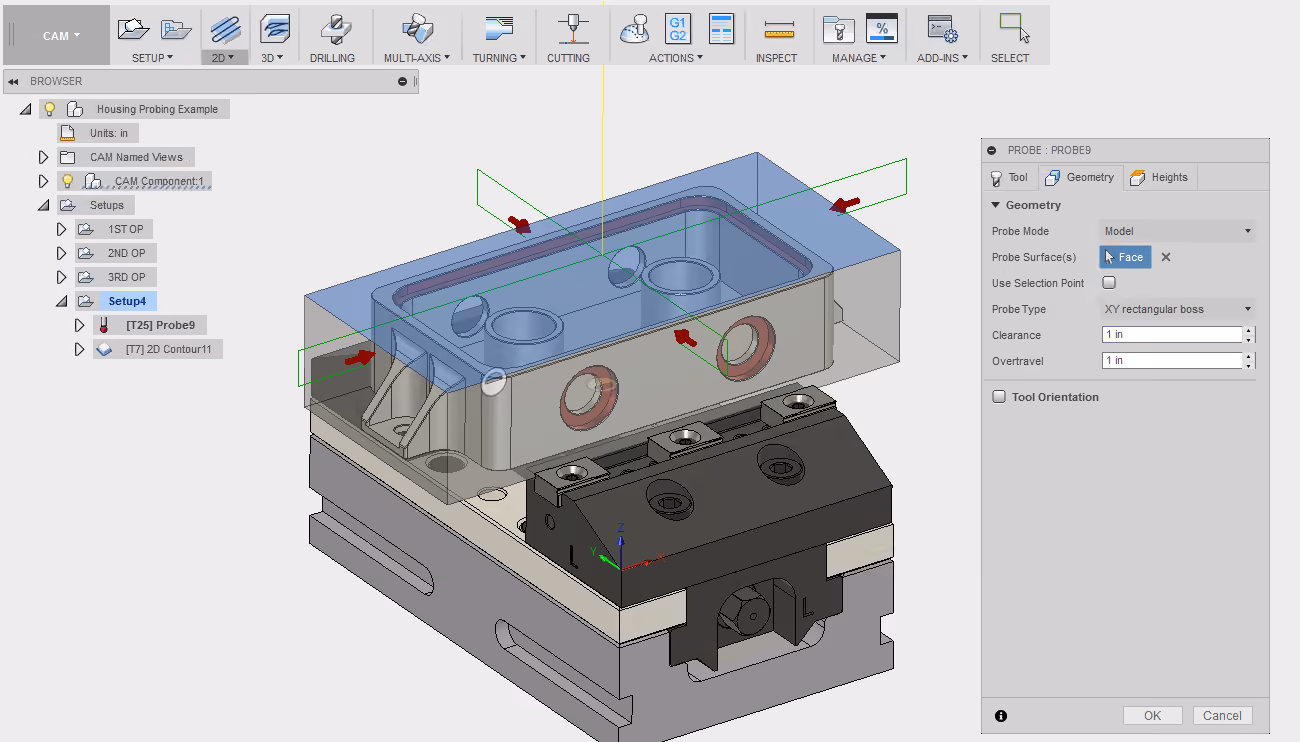Click the Simulate icon in Actions
Viewport: 1300px width, 742px height.
pos(635,29)
